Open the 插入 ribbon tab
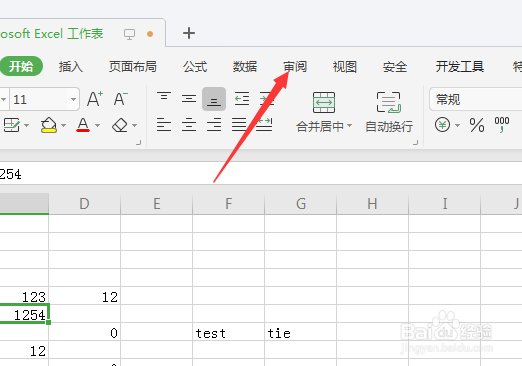 pyautogui.click(x=71, y=67)
